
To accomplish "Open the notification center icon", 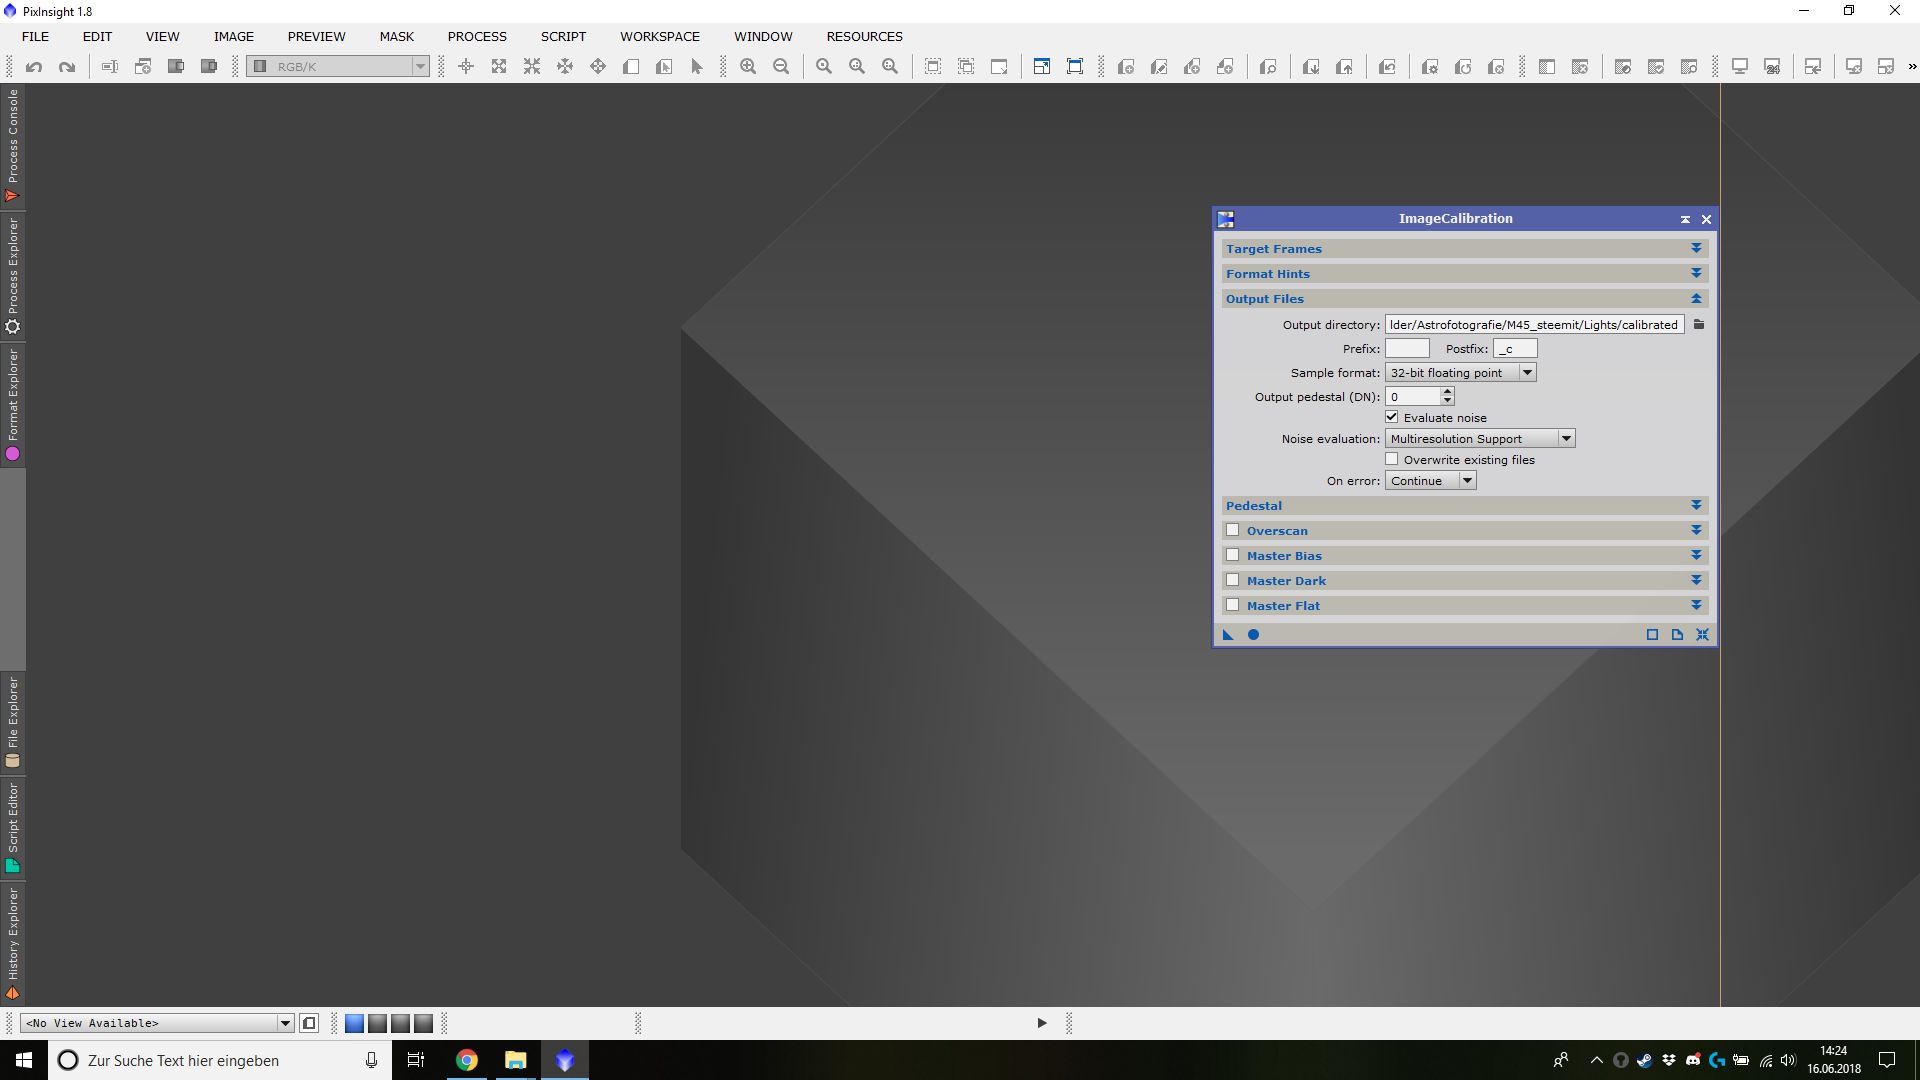I will (x=1888, y=1060).
